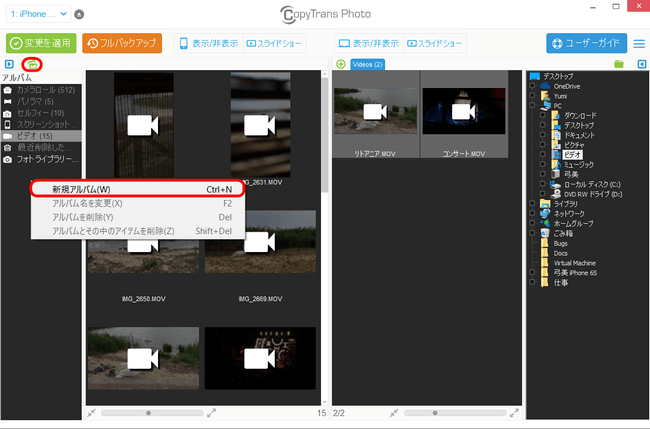Select the 最近削除した album
Image resolution: width=650 pixels, height=429 pixels.
[41, 148]
